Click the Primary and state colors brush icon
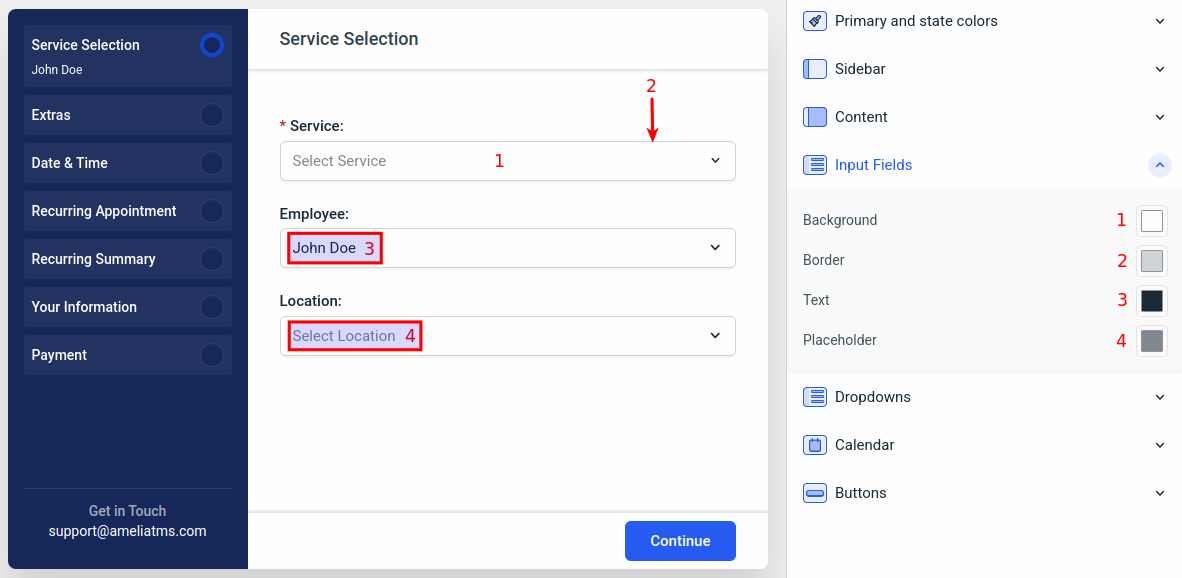The height and width of the screenshot is (578, 1182). 815,21
